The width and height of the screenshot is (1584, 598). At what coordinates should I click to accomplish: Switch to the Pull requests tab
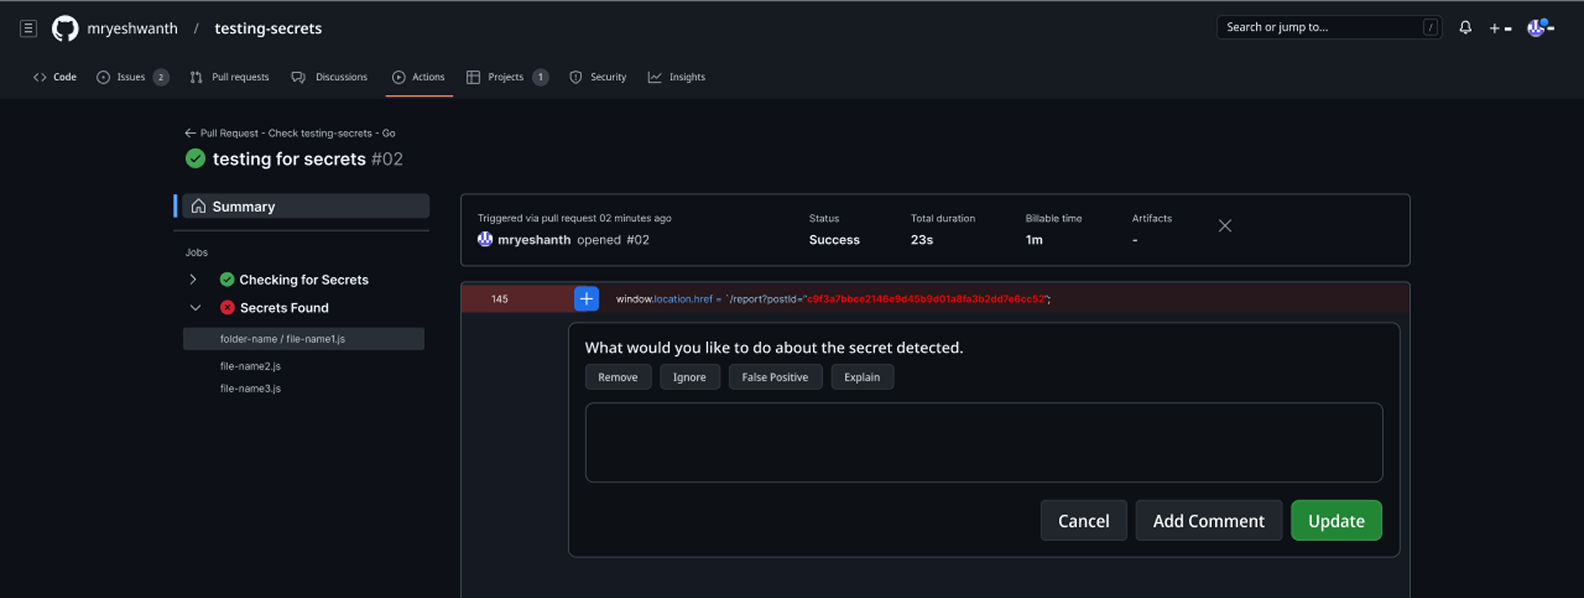click(x=229, y=77)
